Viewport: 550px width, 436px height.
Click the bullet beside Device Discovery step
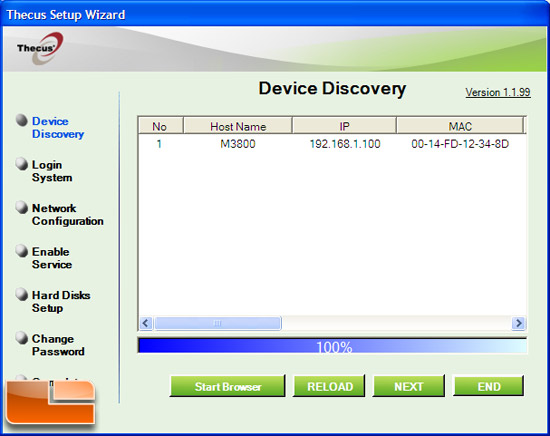coord(22,120)
